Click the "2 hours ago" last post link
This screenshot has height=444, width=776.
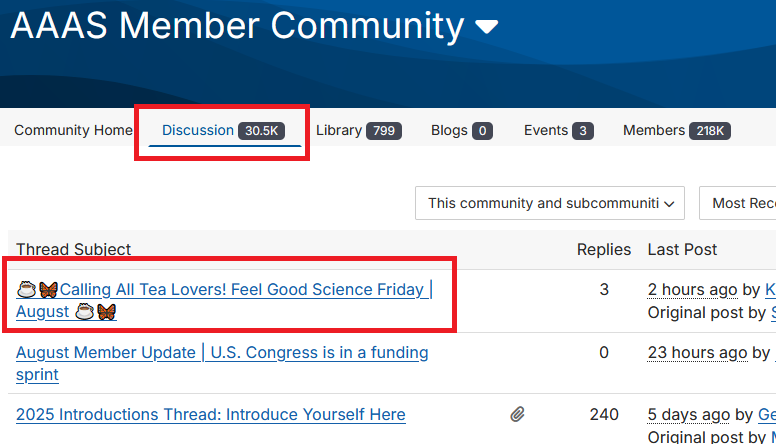pos(692,290)
